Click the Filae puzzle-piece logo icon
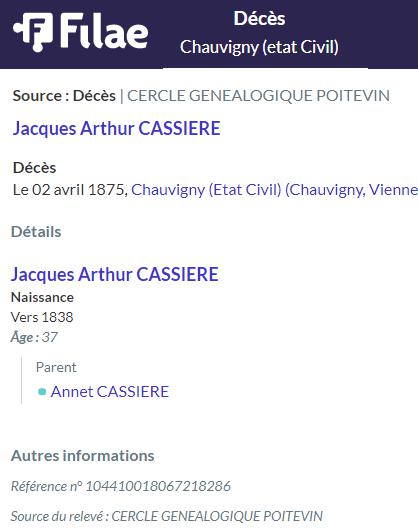Image resolution: width=418 pixels, height=530 pixels. click(x=33, y=31)
